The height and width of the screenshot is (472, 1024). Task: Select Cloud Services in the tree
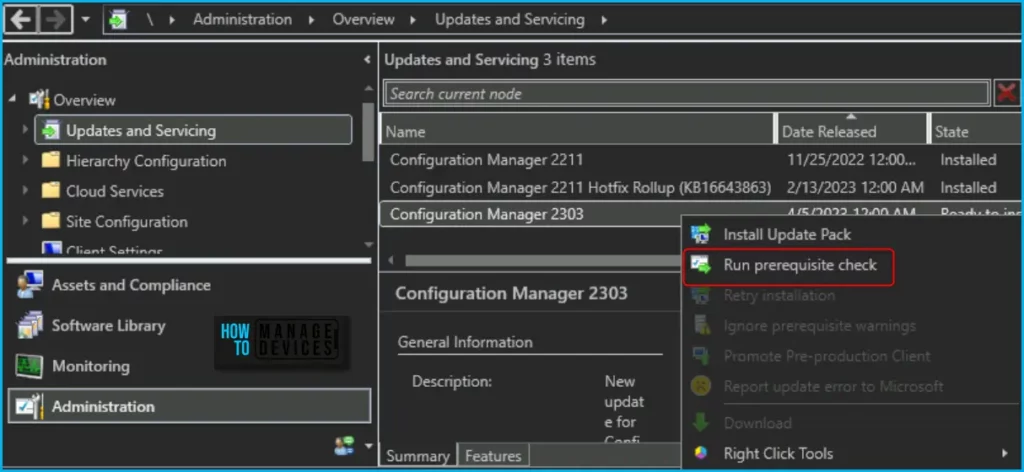(114, 191)
